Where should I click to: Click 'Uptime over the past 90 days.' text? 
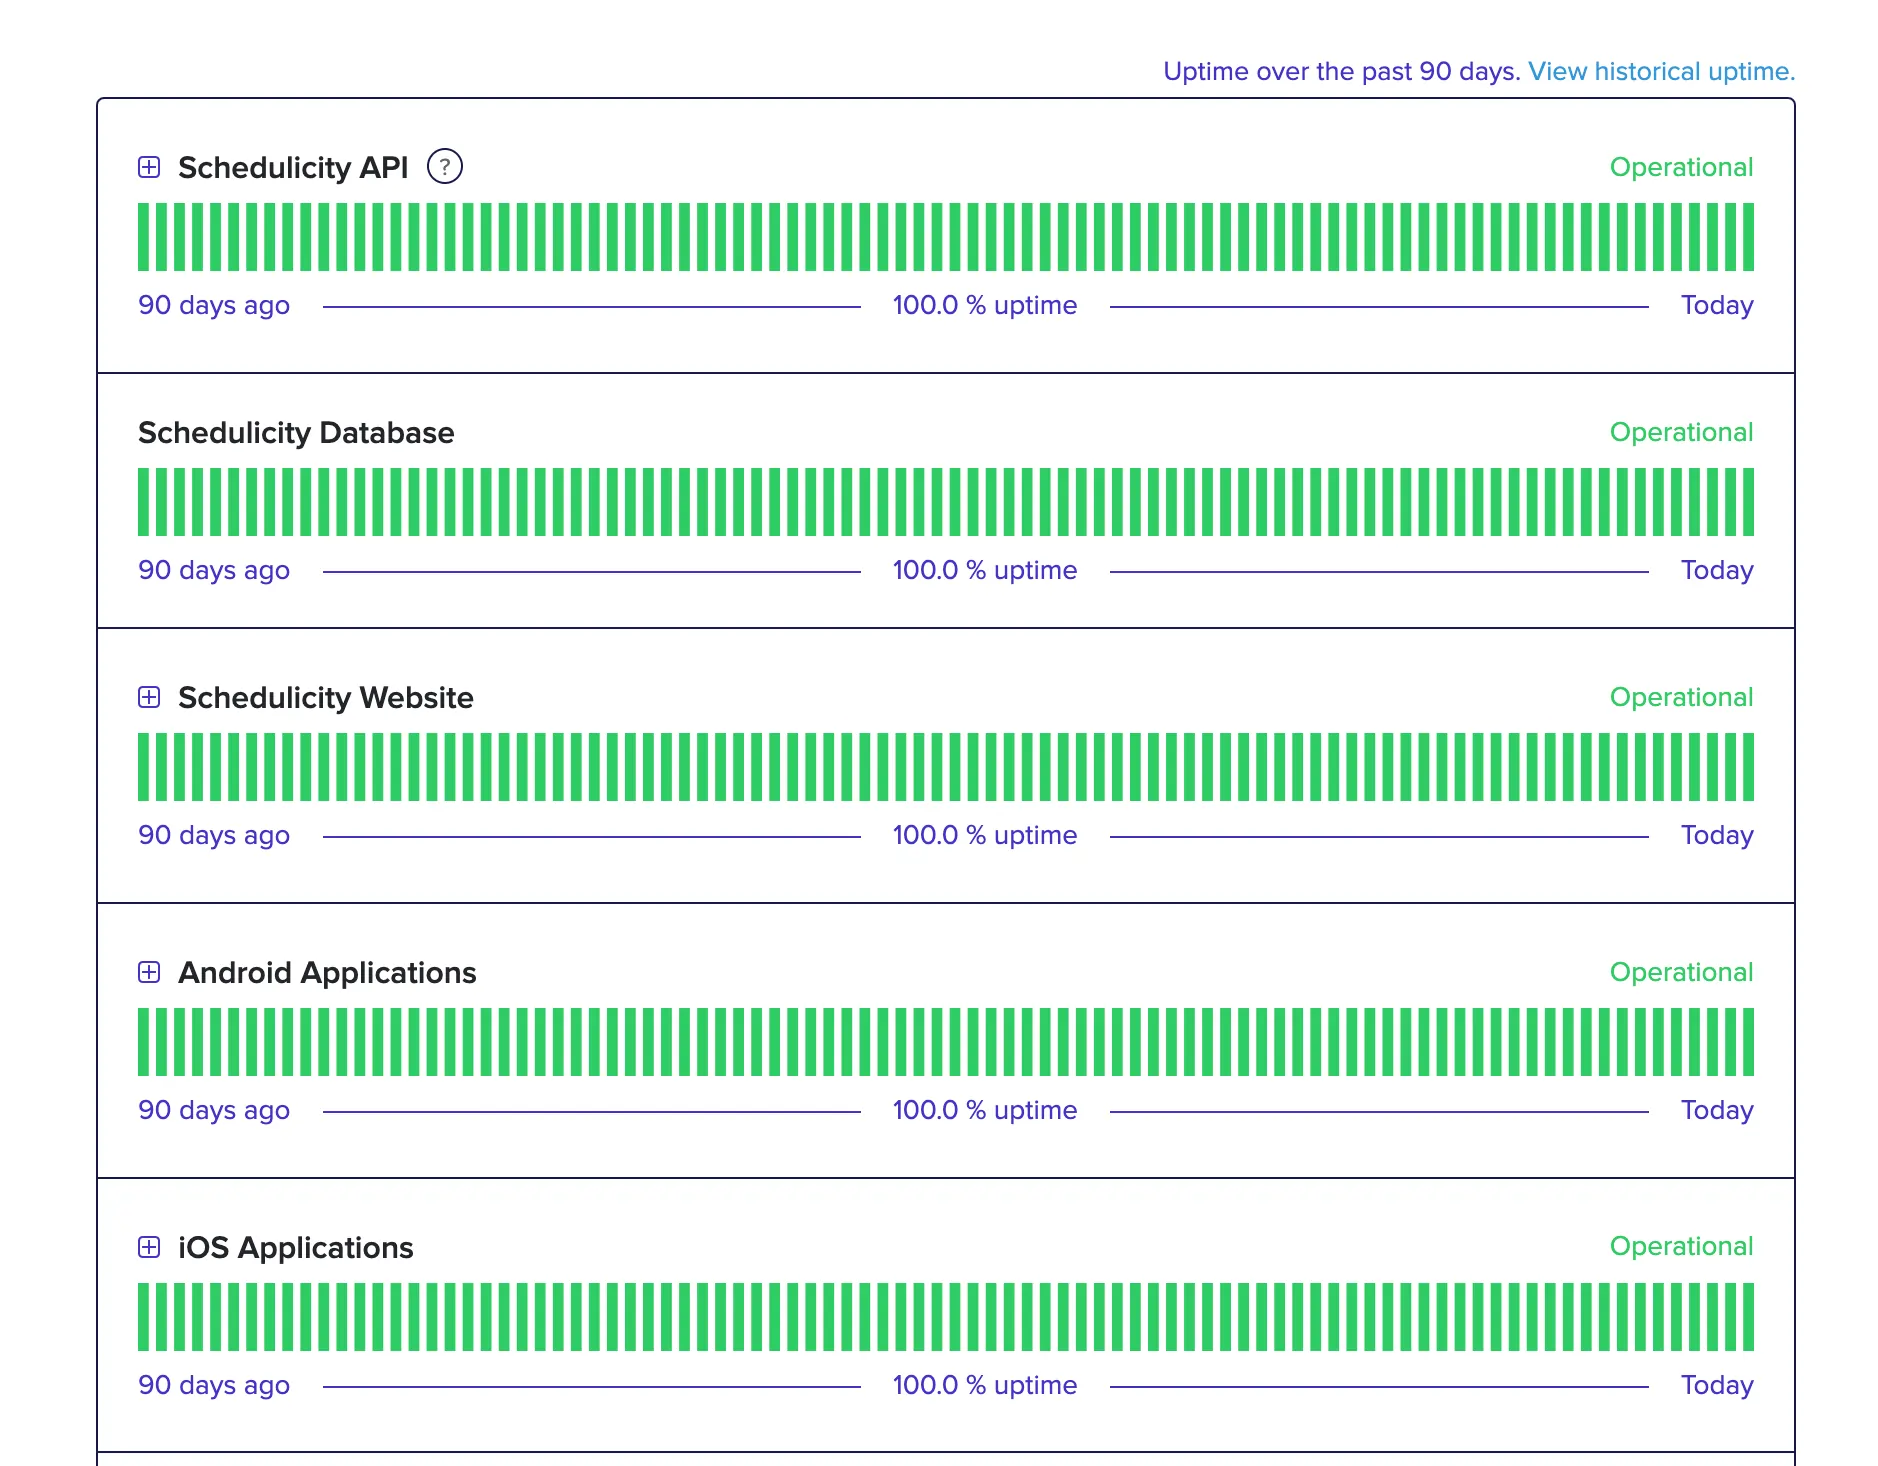(1342, 71)
